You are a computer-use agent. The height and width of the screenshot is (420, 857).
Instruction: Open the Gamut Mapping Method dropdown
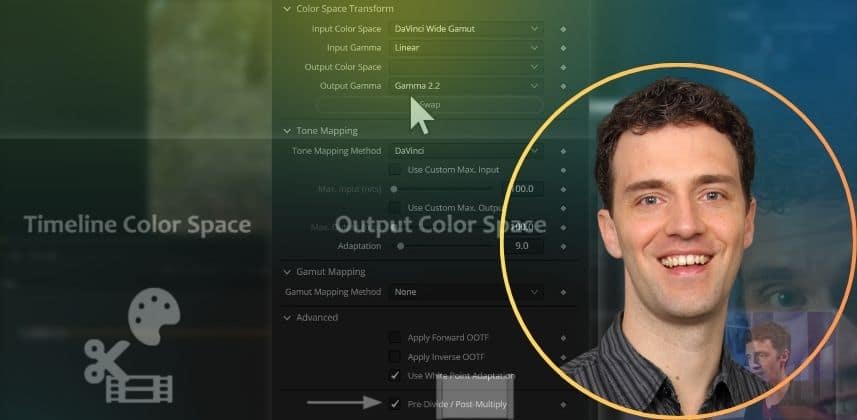point(466,292)
